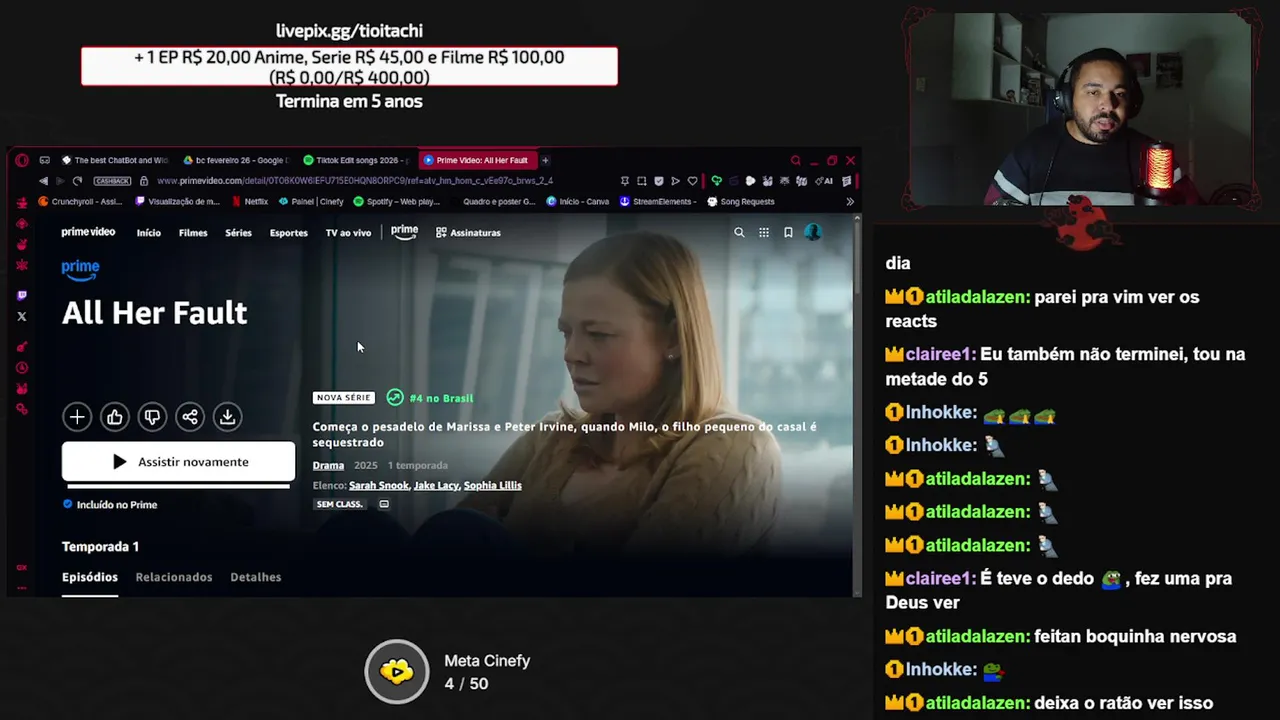Image resolution: width=1280 pixels, height=720 pixels.
Task: Open StreamElements bookmark
Action: (658, 201)
